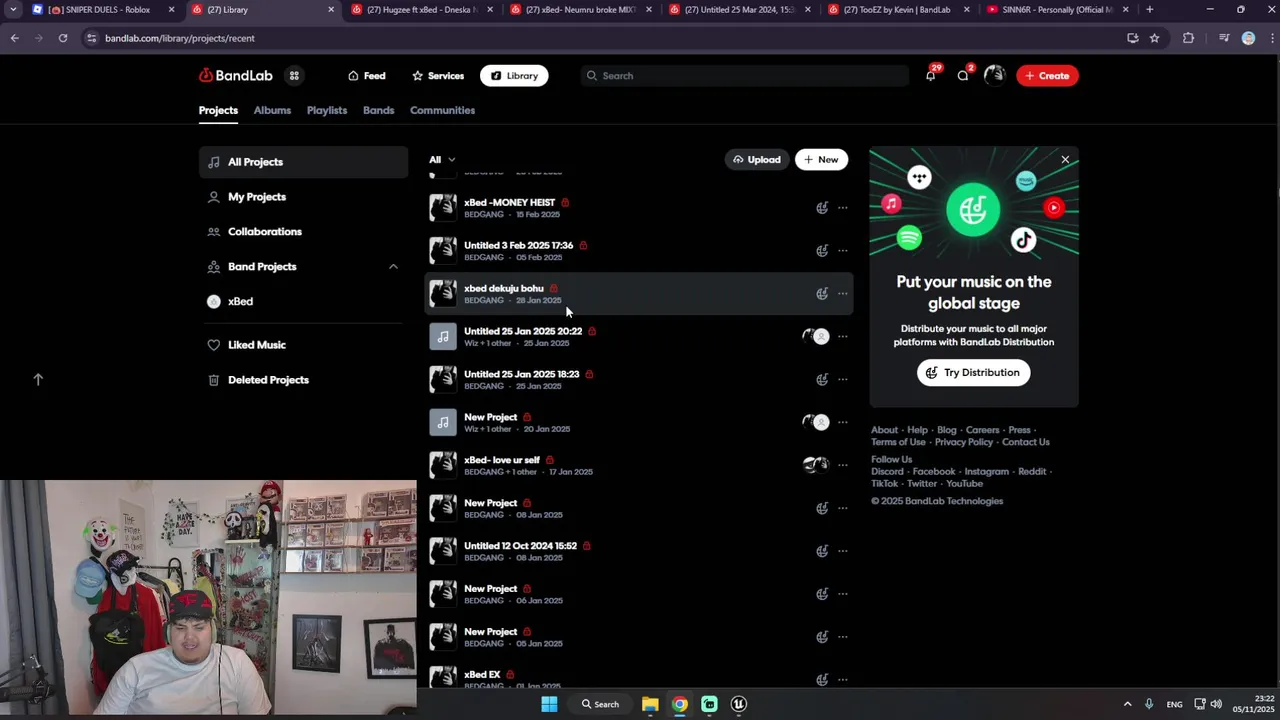Reload the page with browser refresh icon

coord(62,38)
